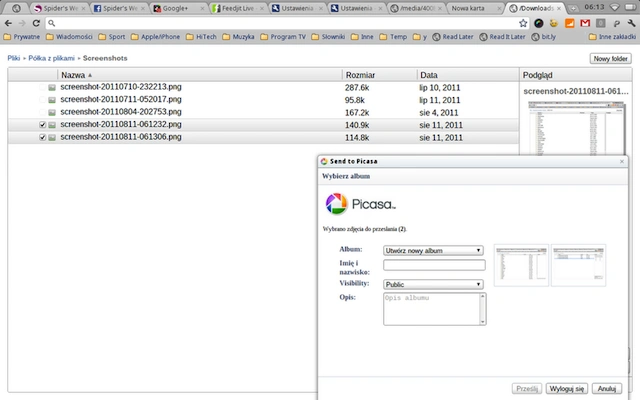Viewport: 640px width, 400px height.
Task: Go to Pliki in the breadcrumb
Action: 13,58
